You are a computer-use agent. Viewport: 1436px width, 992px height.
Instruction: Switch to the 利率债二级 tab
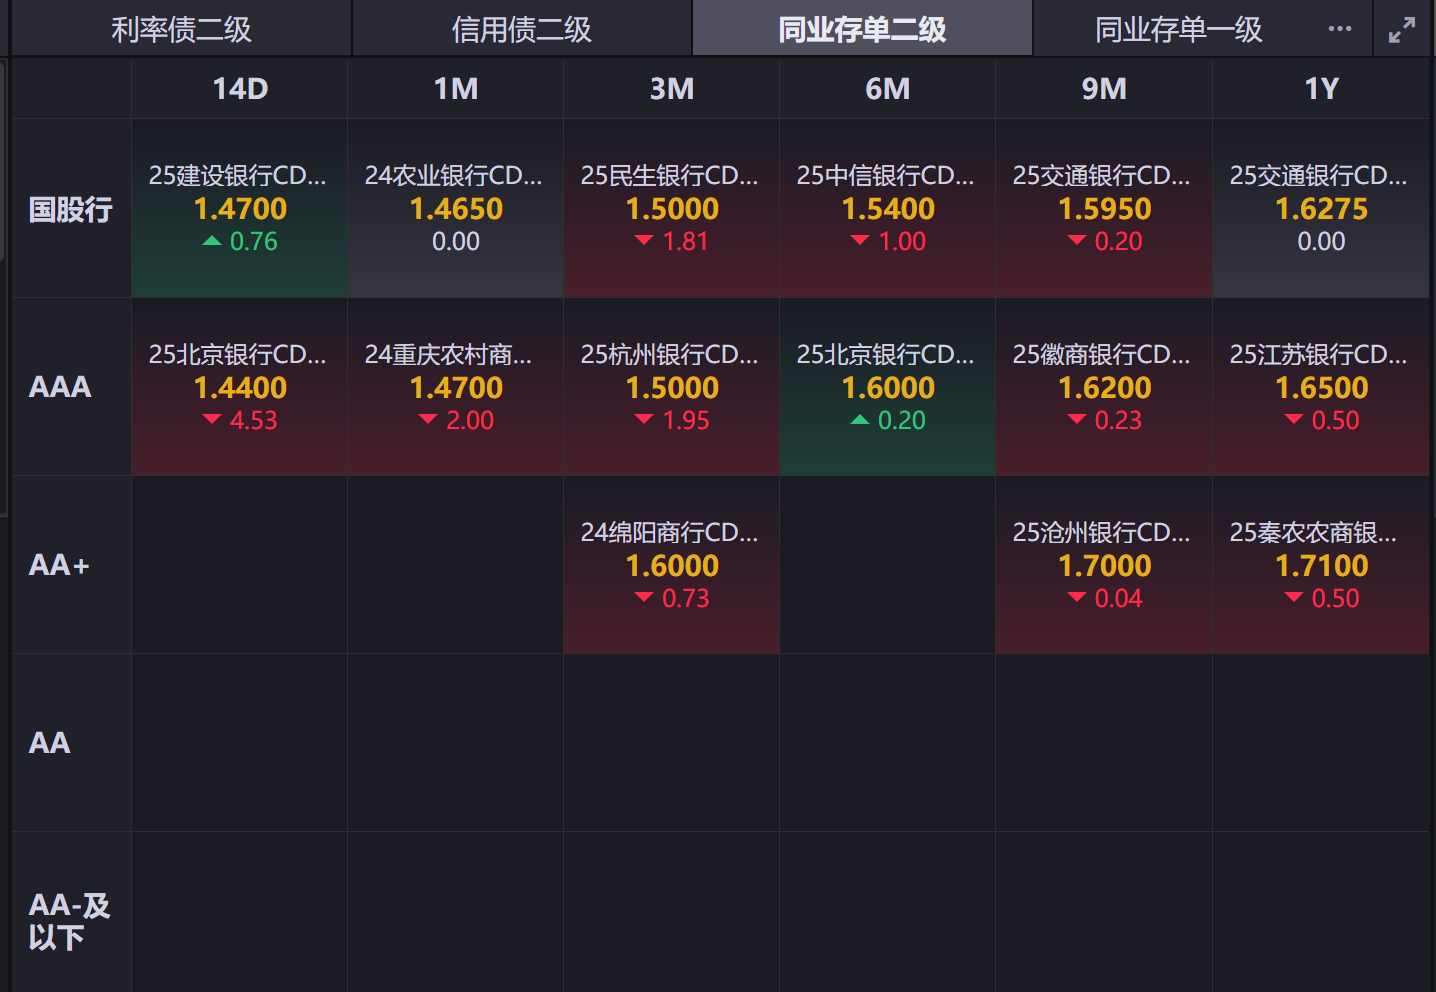[181, 29]
